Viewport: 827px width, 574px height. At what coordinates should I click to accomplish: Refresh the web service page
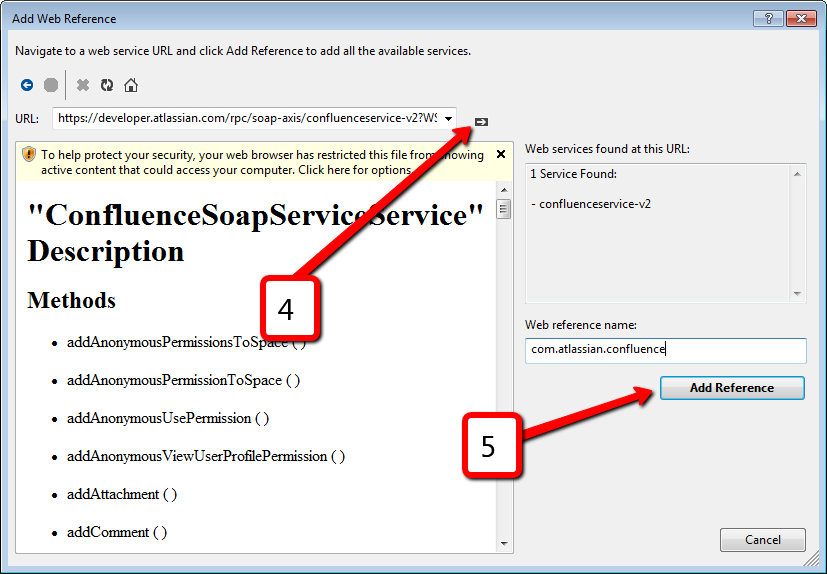(x=107, y=86)
